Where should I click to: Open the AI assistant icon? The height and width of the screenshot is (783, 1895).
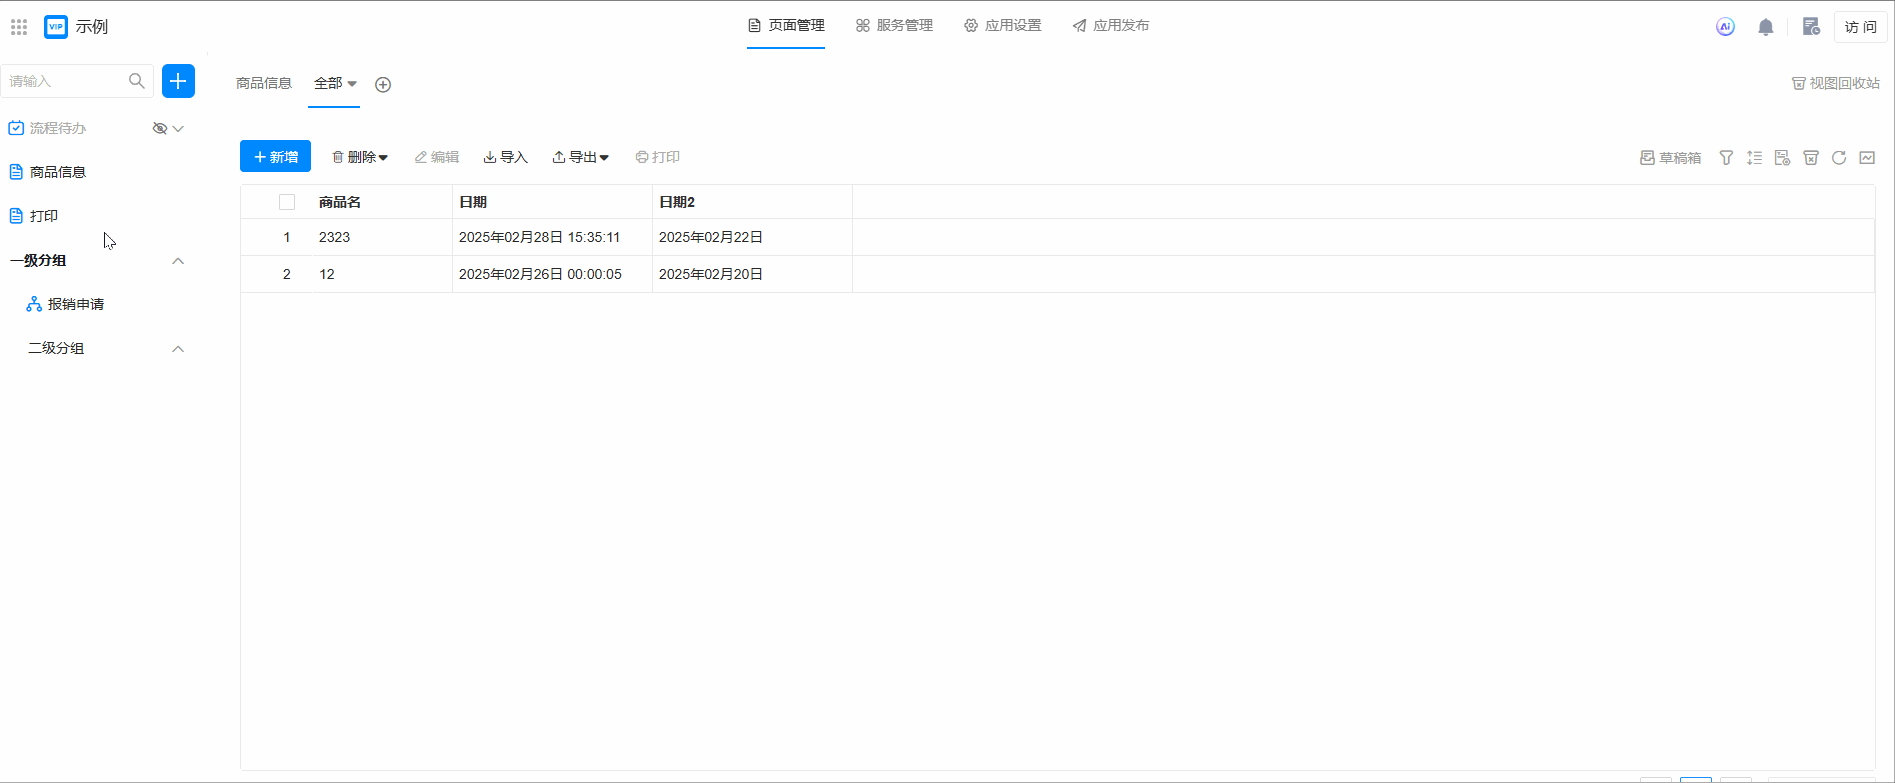(x=1725, y=27)
